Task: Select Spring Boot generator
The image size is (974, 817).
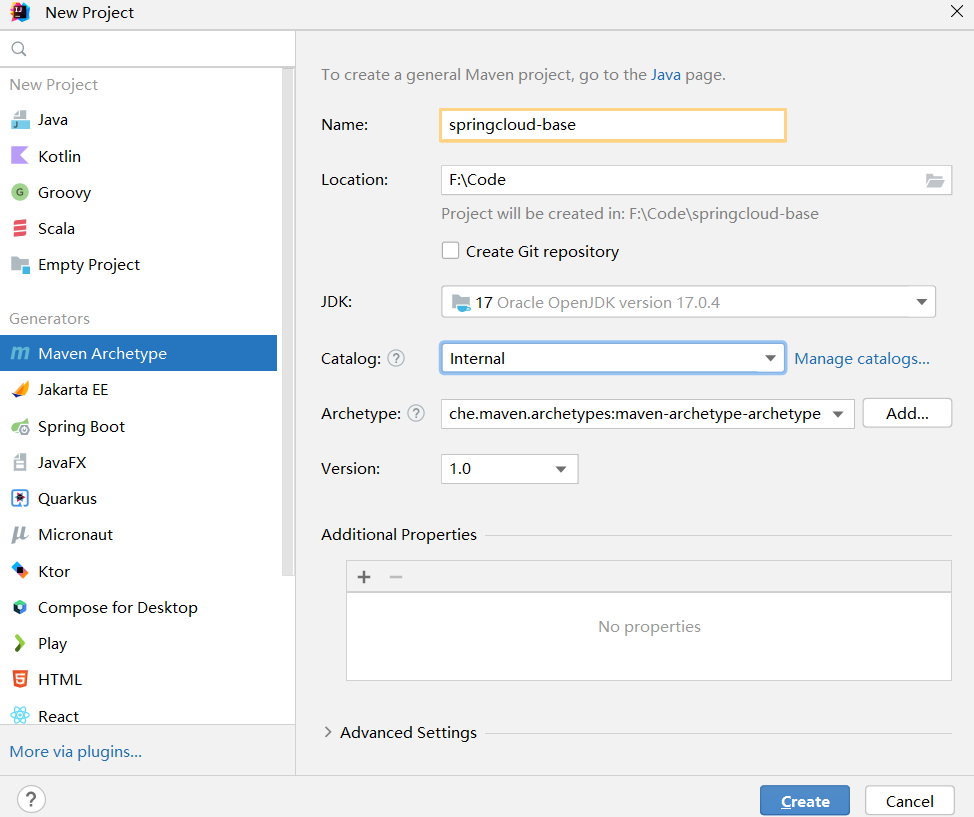Action: (x=138, y=427)
